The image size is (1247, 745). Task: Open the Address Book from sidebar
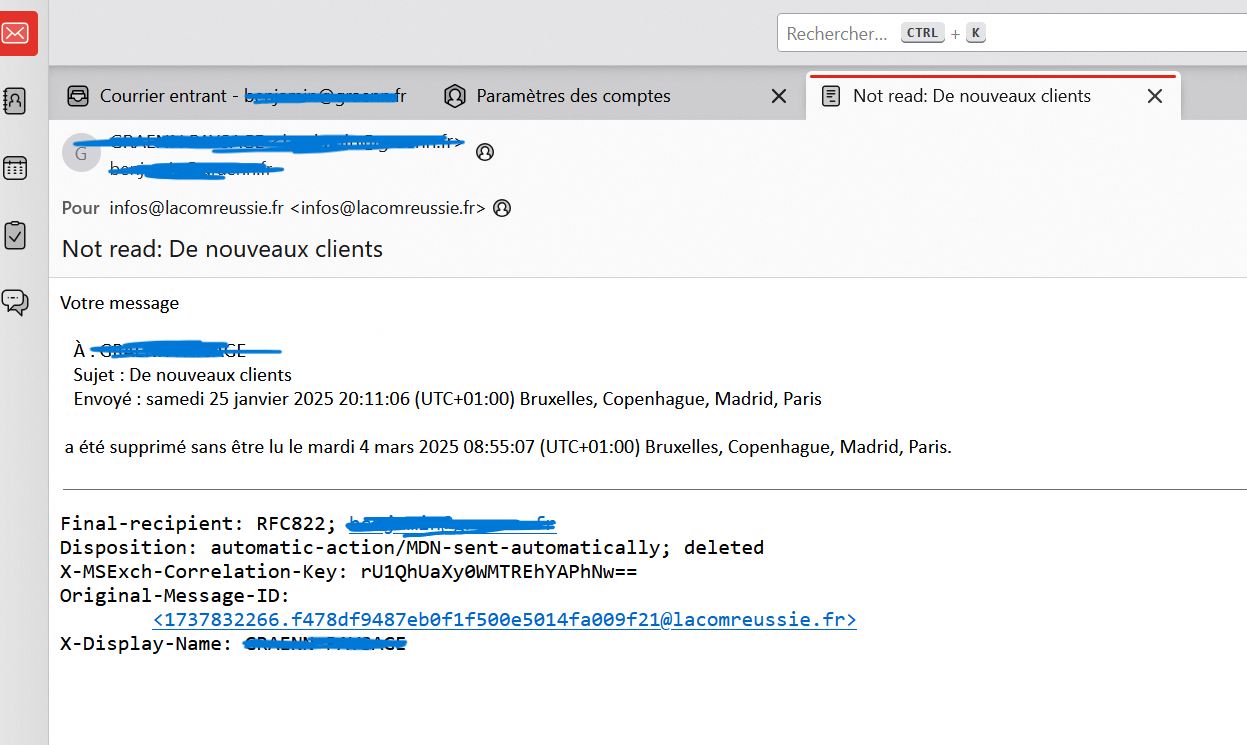(x=16, y=100)
